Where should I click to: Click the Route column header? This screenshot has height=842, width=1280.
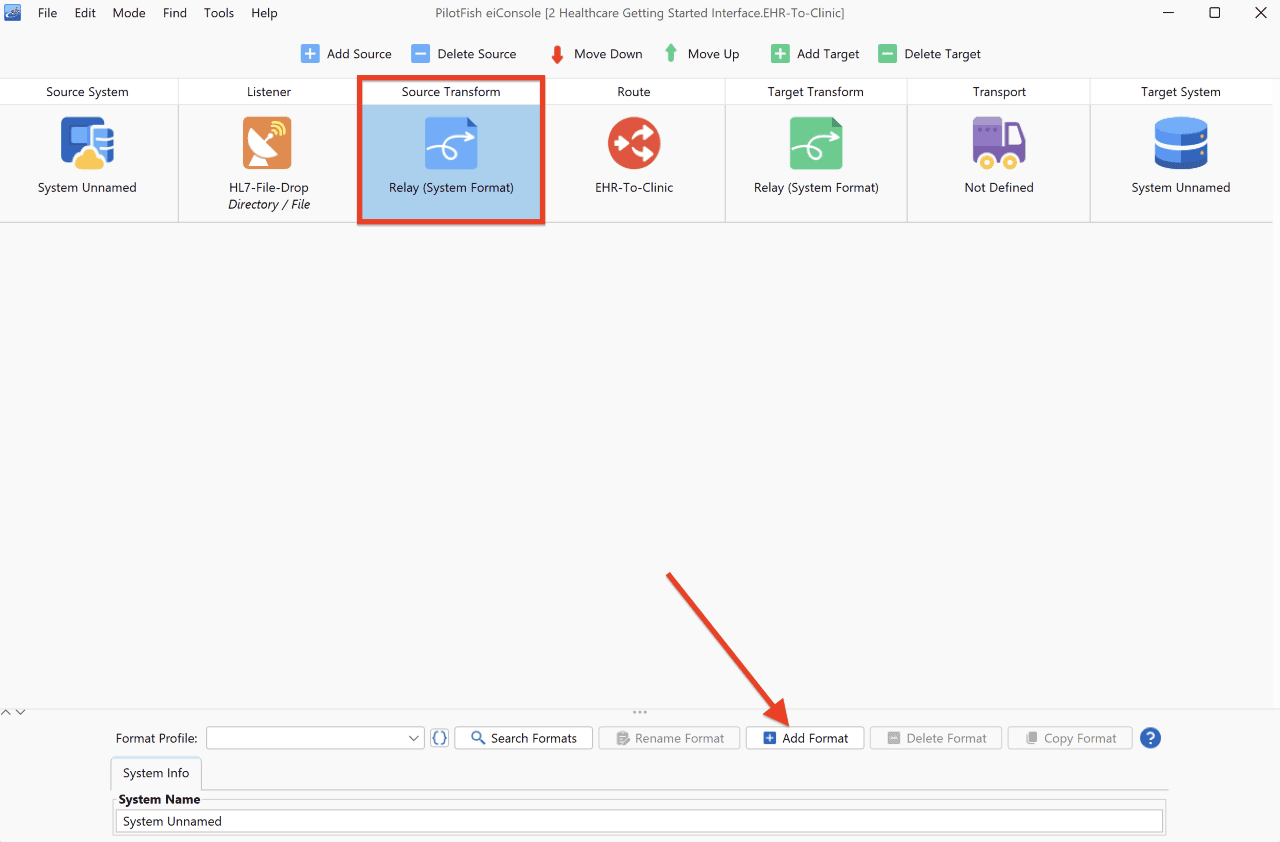click(634, 92)
